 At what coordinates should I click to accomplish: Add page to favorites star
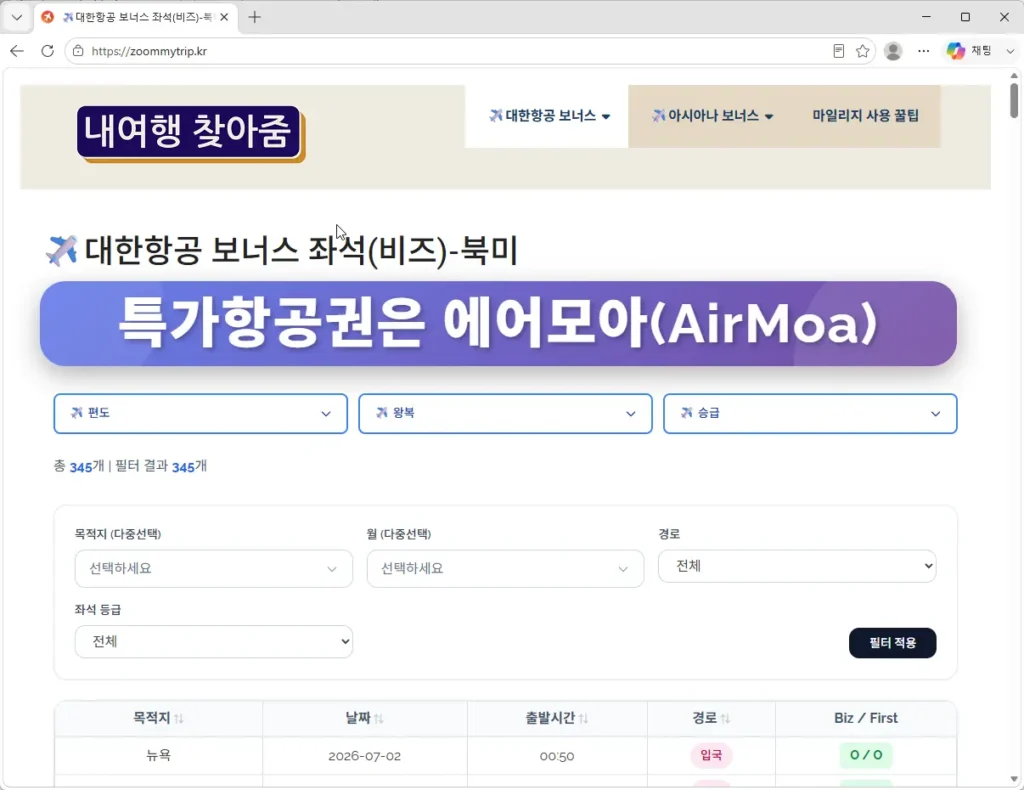point(863,51)
